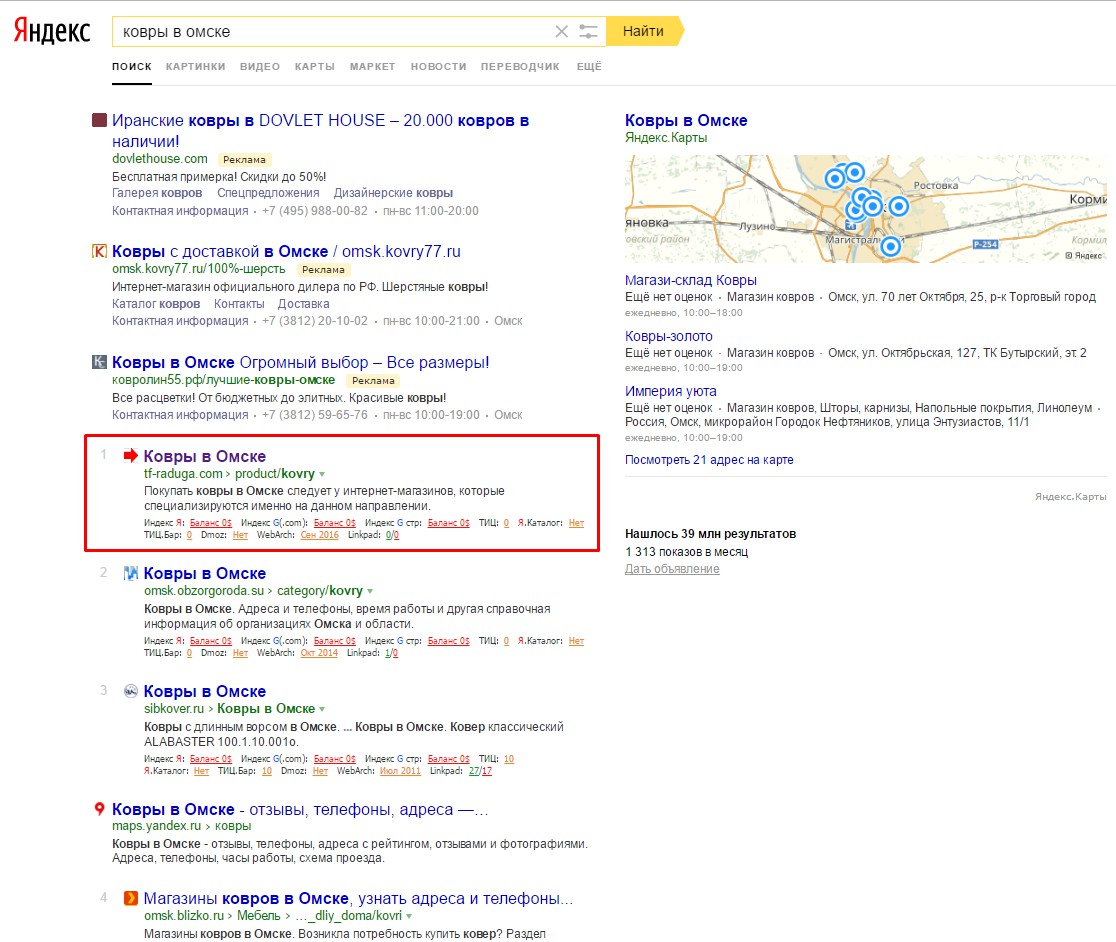Click WebArch Окт 2014 link
This screenshot has width=1116, height=942.
pyautogui.click(x=319, y=652)
